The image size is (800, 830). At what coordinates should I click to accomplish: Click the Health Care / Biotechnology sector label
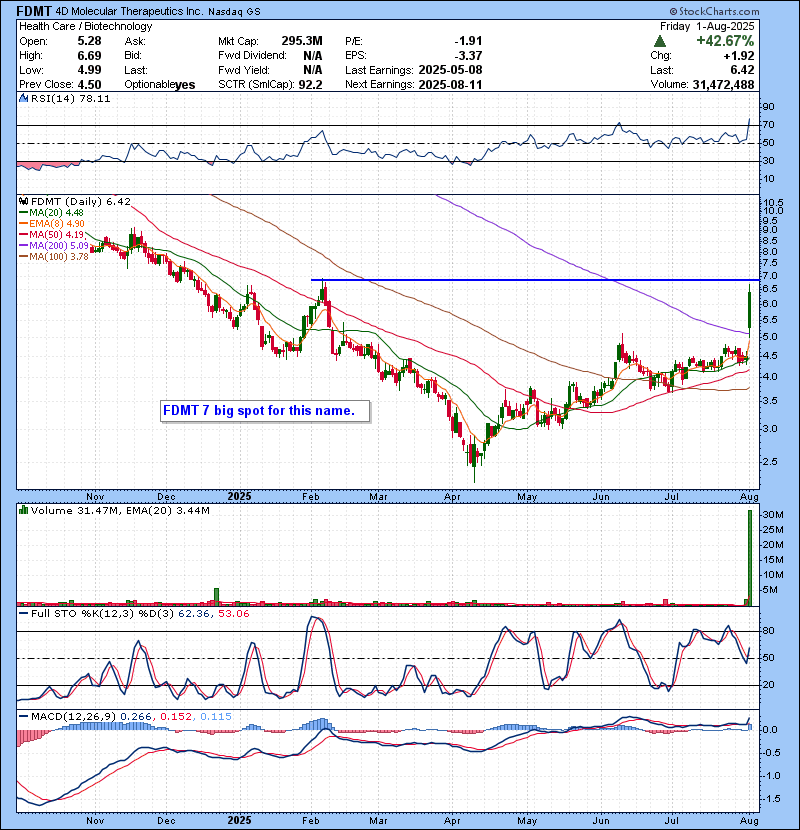pos(86,26)
